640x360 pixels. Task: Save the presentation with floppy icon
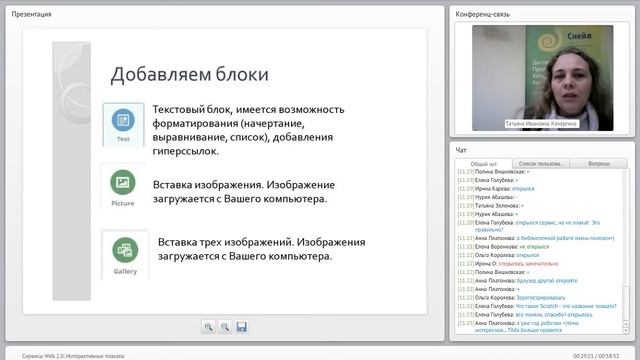[x=242, y=327]
